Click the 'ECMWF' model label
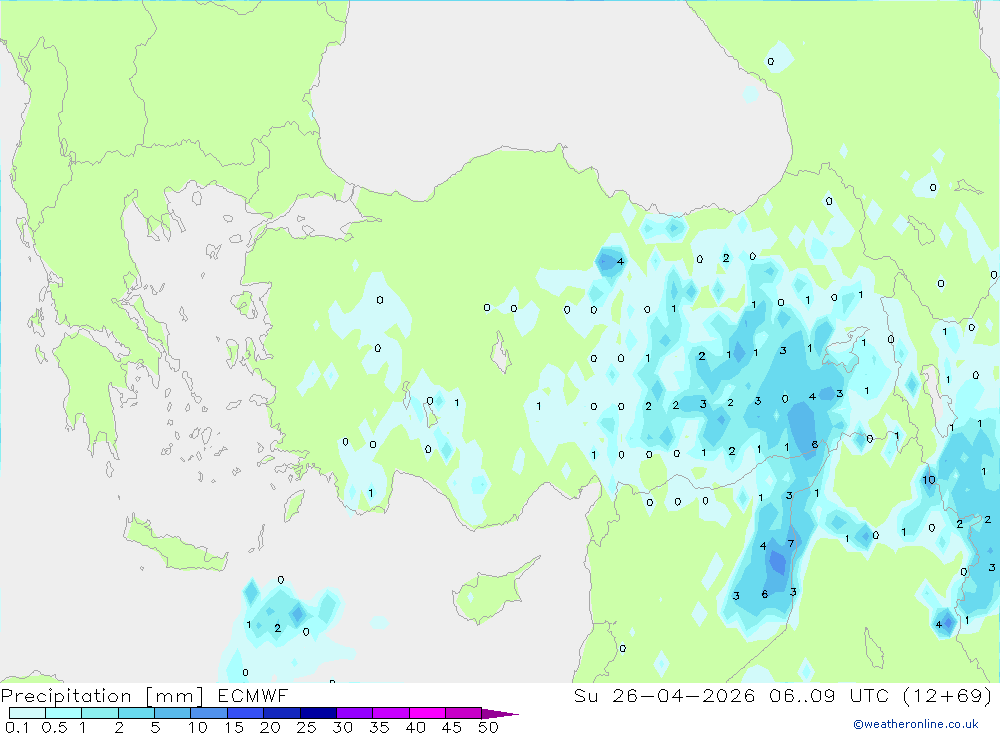Screen dimensions: 1000x733 253,695
